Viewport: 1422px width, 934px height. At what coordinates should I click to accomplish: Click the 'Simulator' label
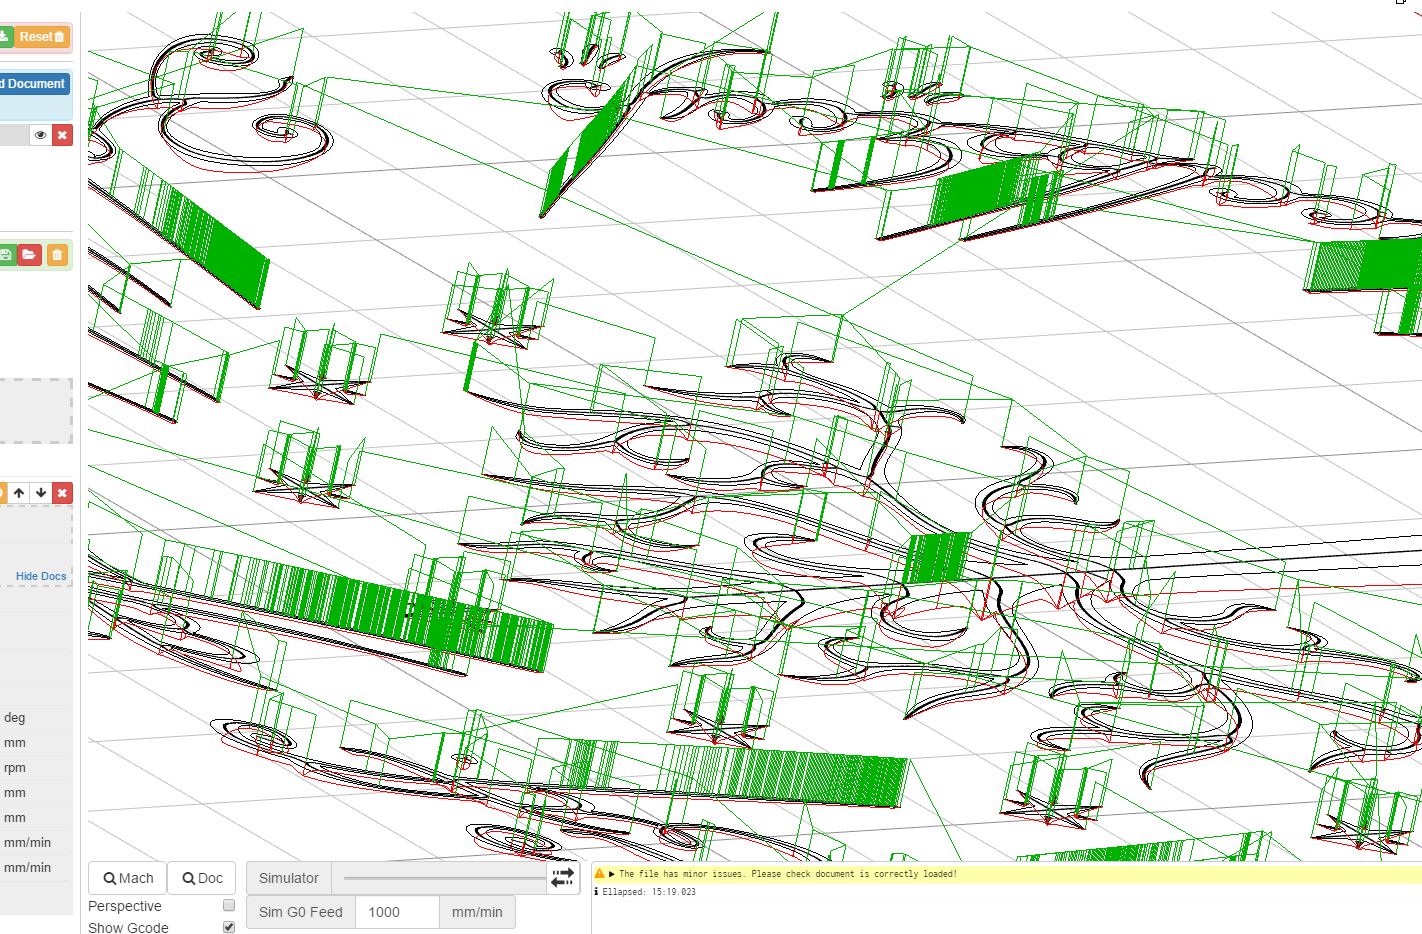coord(289,878)
